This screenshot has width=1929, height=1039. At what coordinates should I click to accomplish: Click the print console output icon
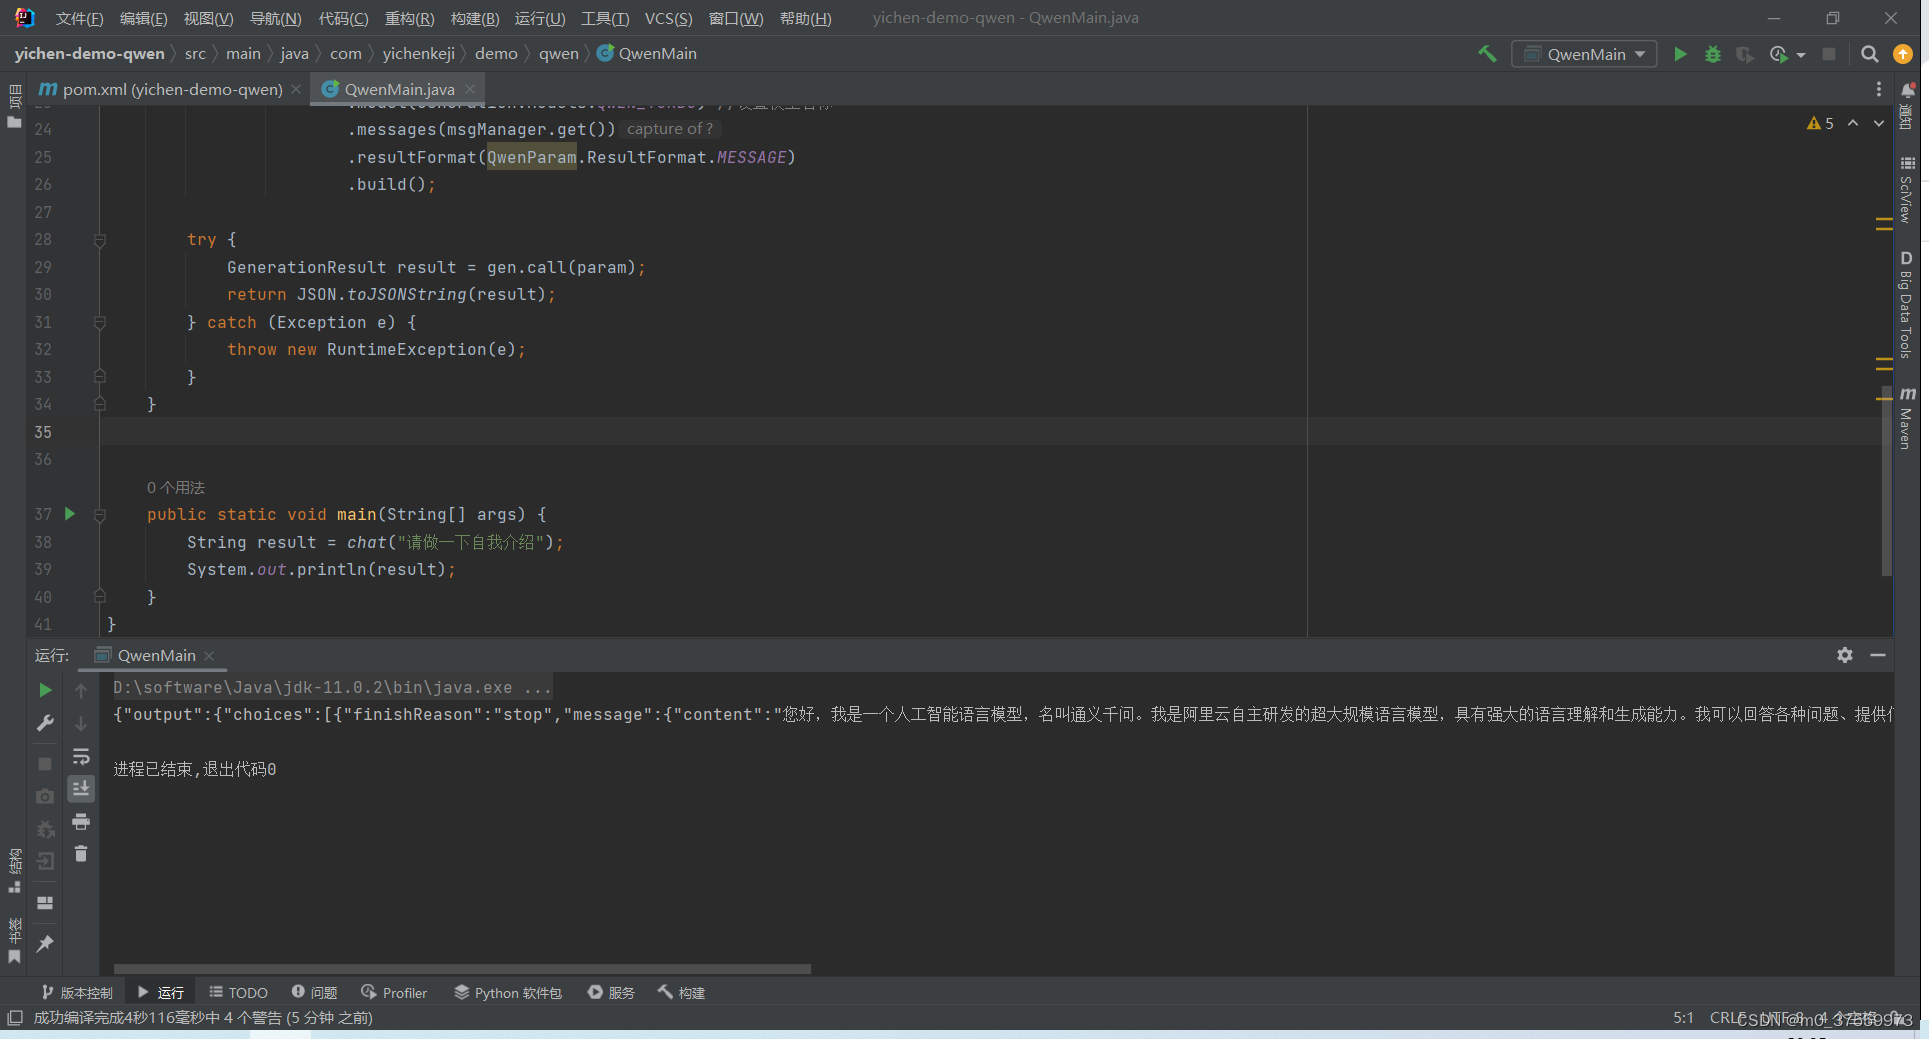point(81,822)
